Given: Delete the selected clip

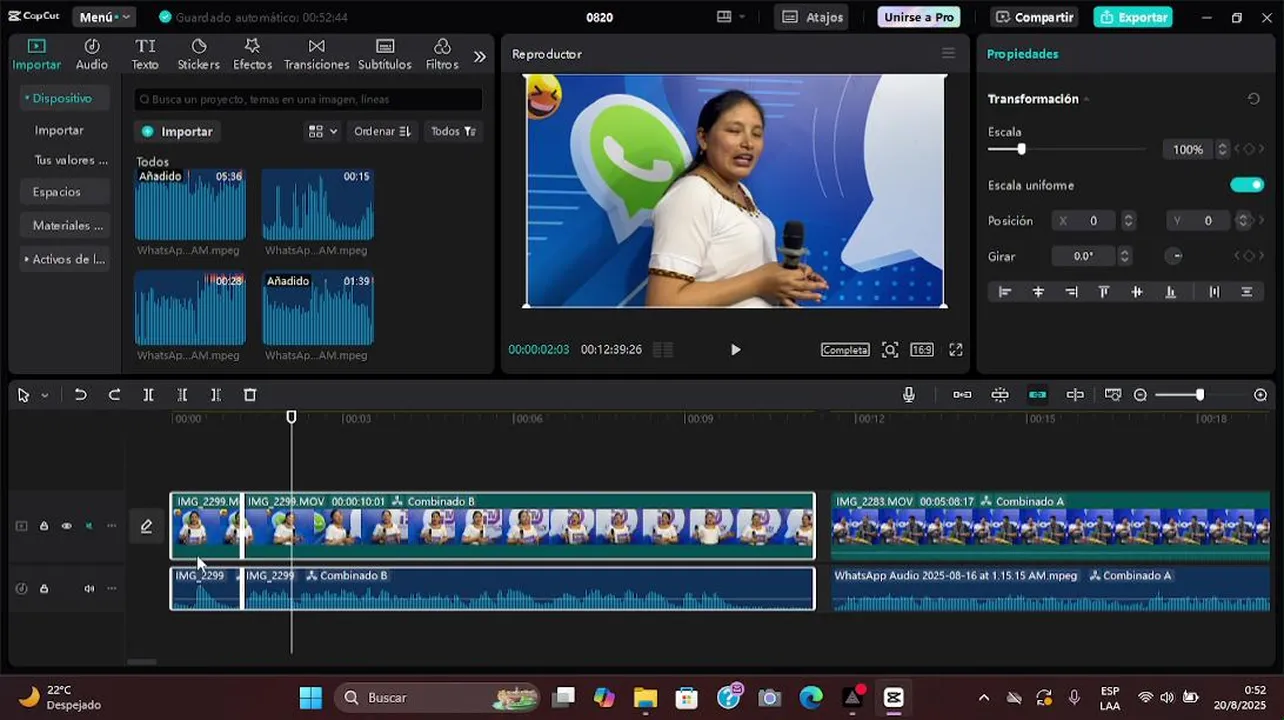Looking at the screenshot, I should click(x=250, y=395).
